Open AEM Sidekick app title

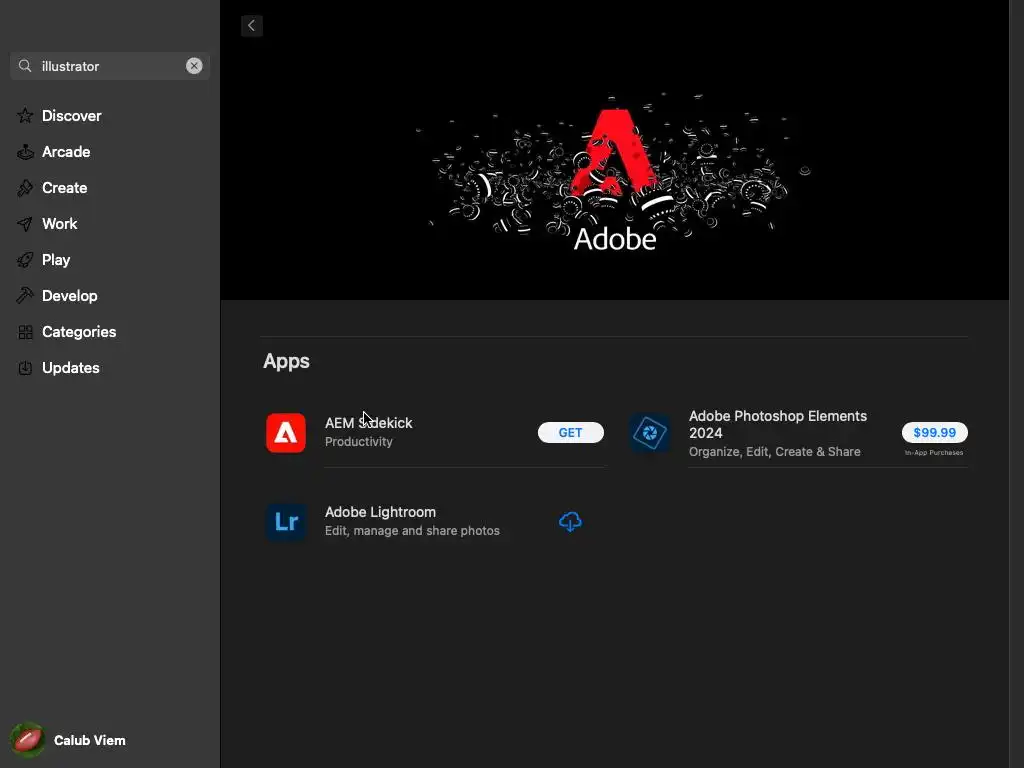coord(368,423)
